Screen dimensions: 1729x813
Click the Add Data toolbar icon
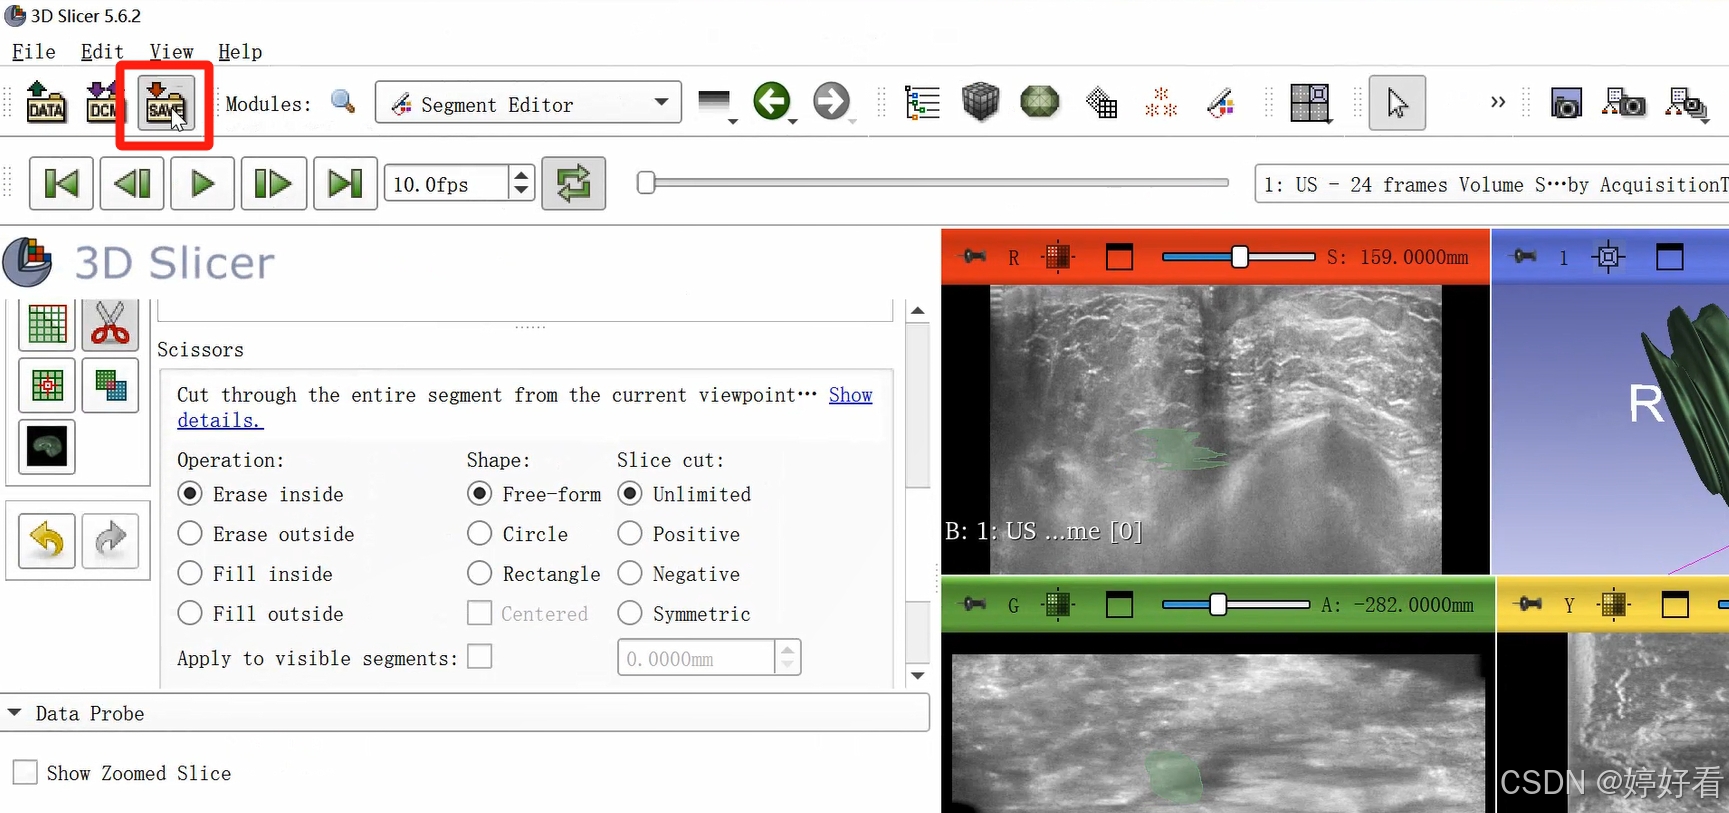(x=46, y=102)
